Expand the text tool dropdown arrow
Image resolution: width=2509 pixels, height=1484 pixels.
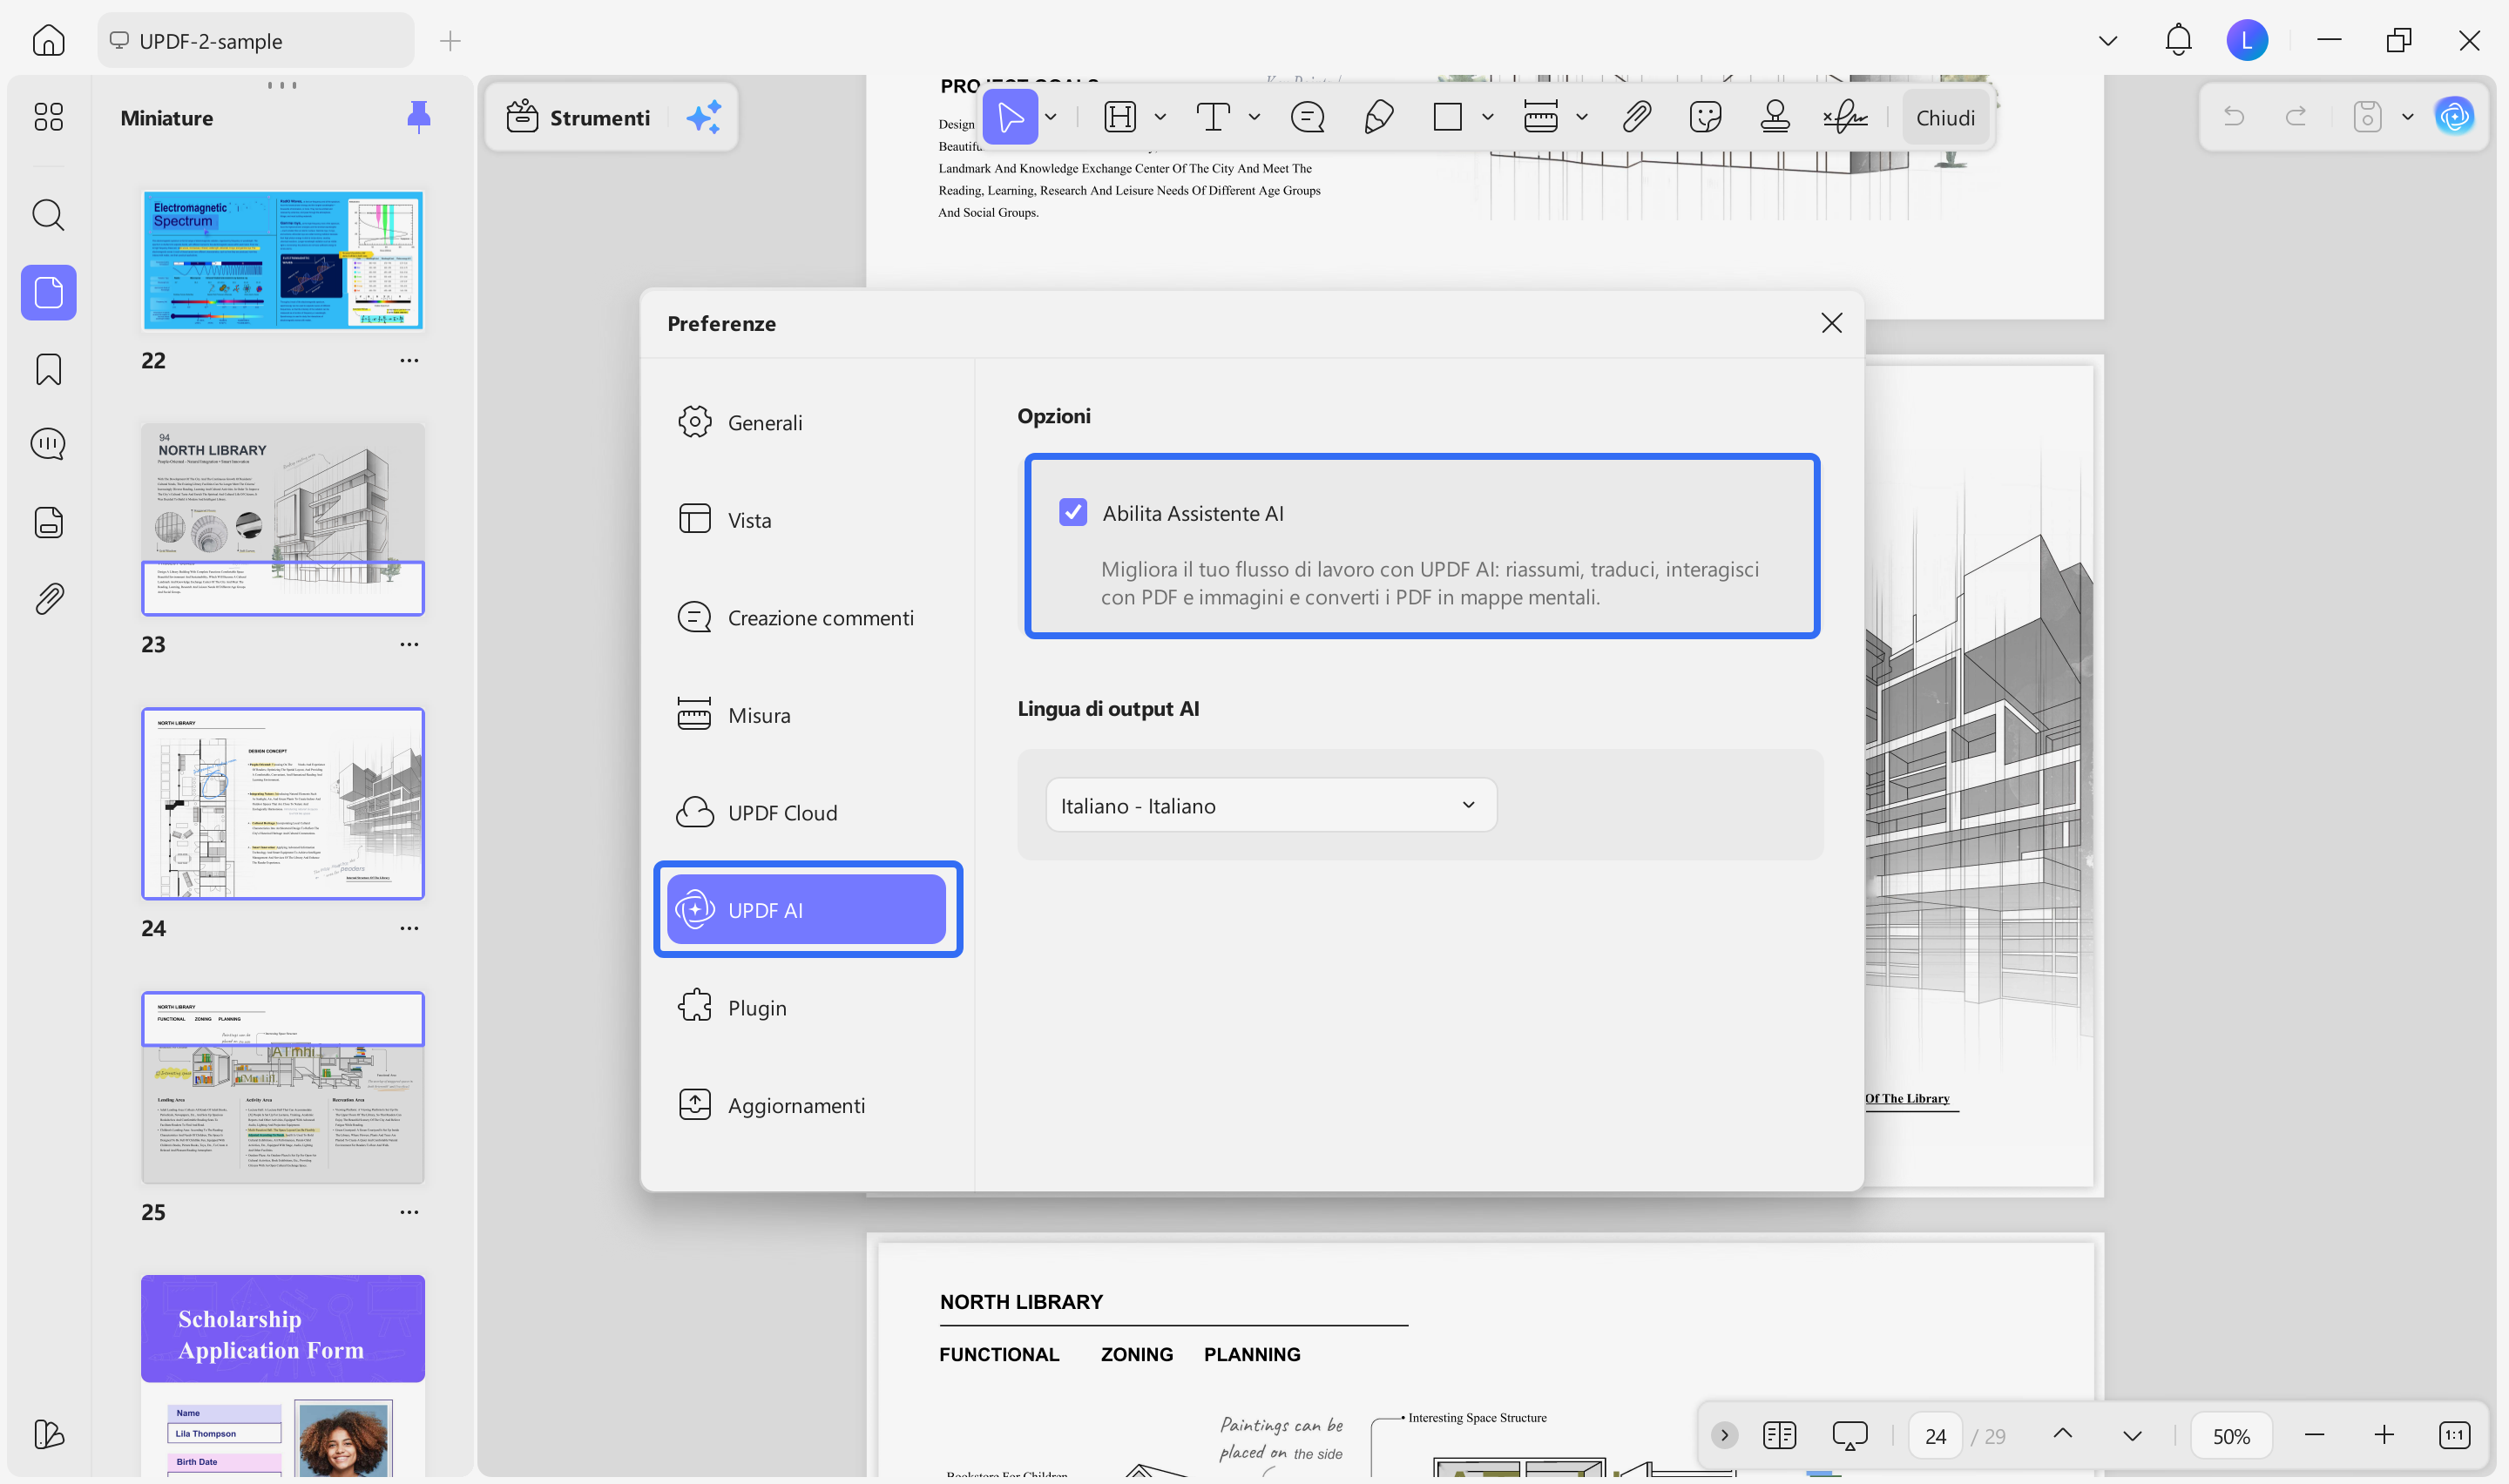click(1254, 117)
